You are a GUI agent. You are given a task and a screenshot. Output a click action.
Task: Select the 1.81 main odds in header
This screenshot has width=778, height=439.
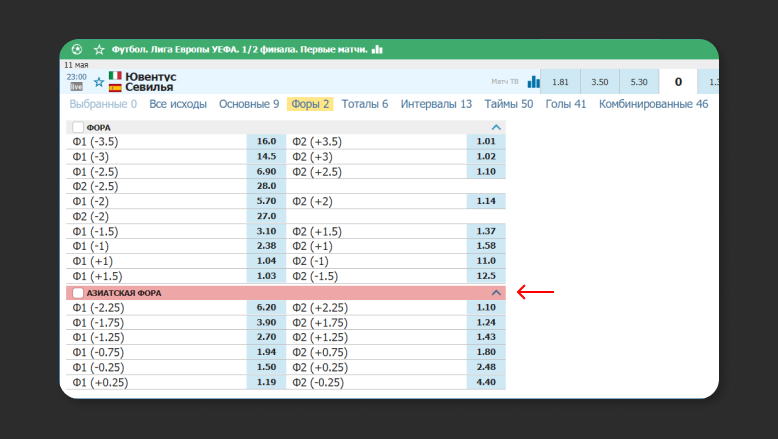pos(560,82)
